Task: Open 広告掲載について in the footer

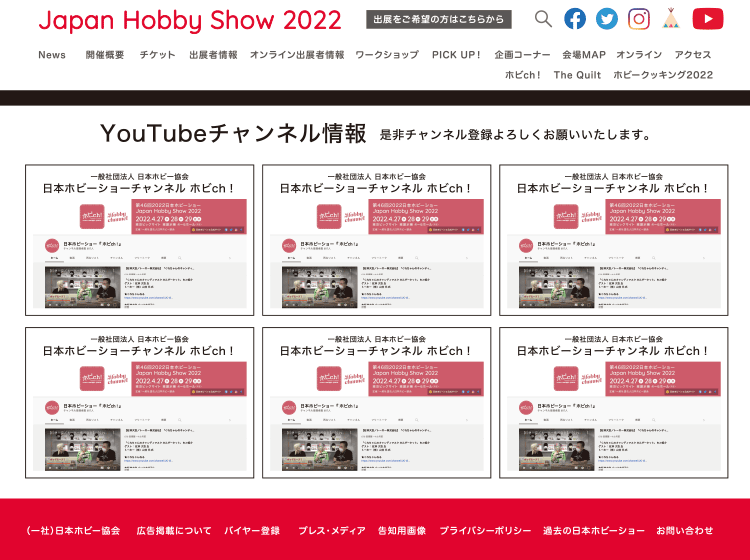Action: pos(174,531)
